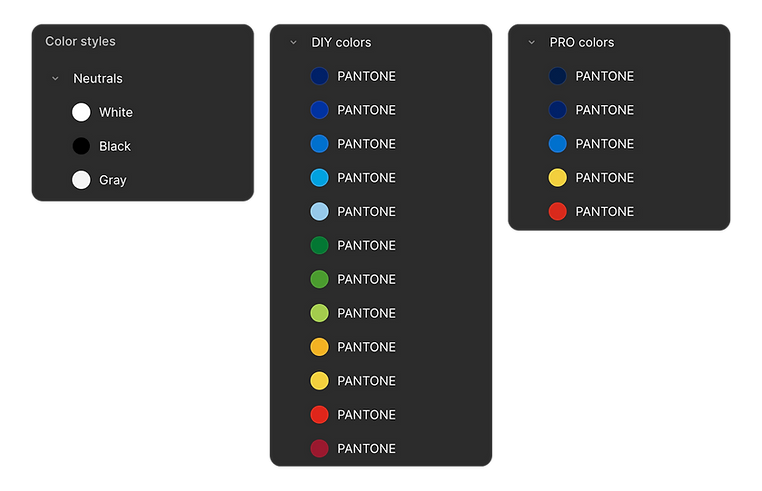Choose the bright blue swatch in PRO colors
The image size is (762, 491).
coord(557,144)
